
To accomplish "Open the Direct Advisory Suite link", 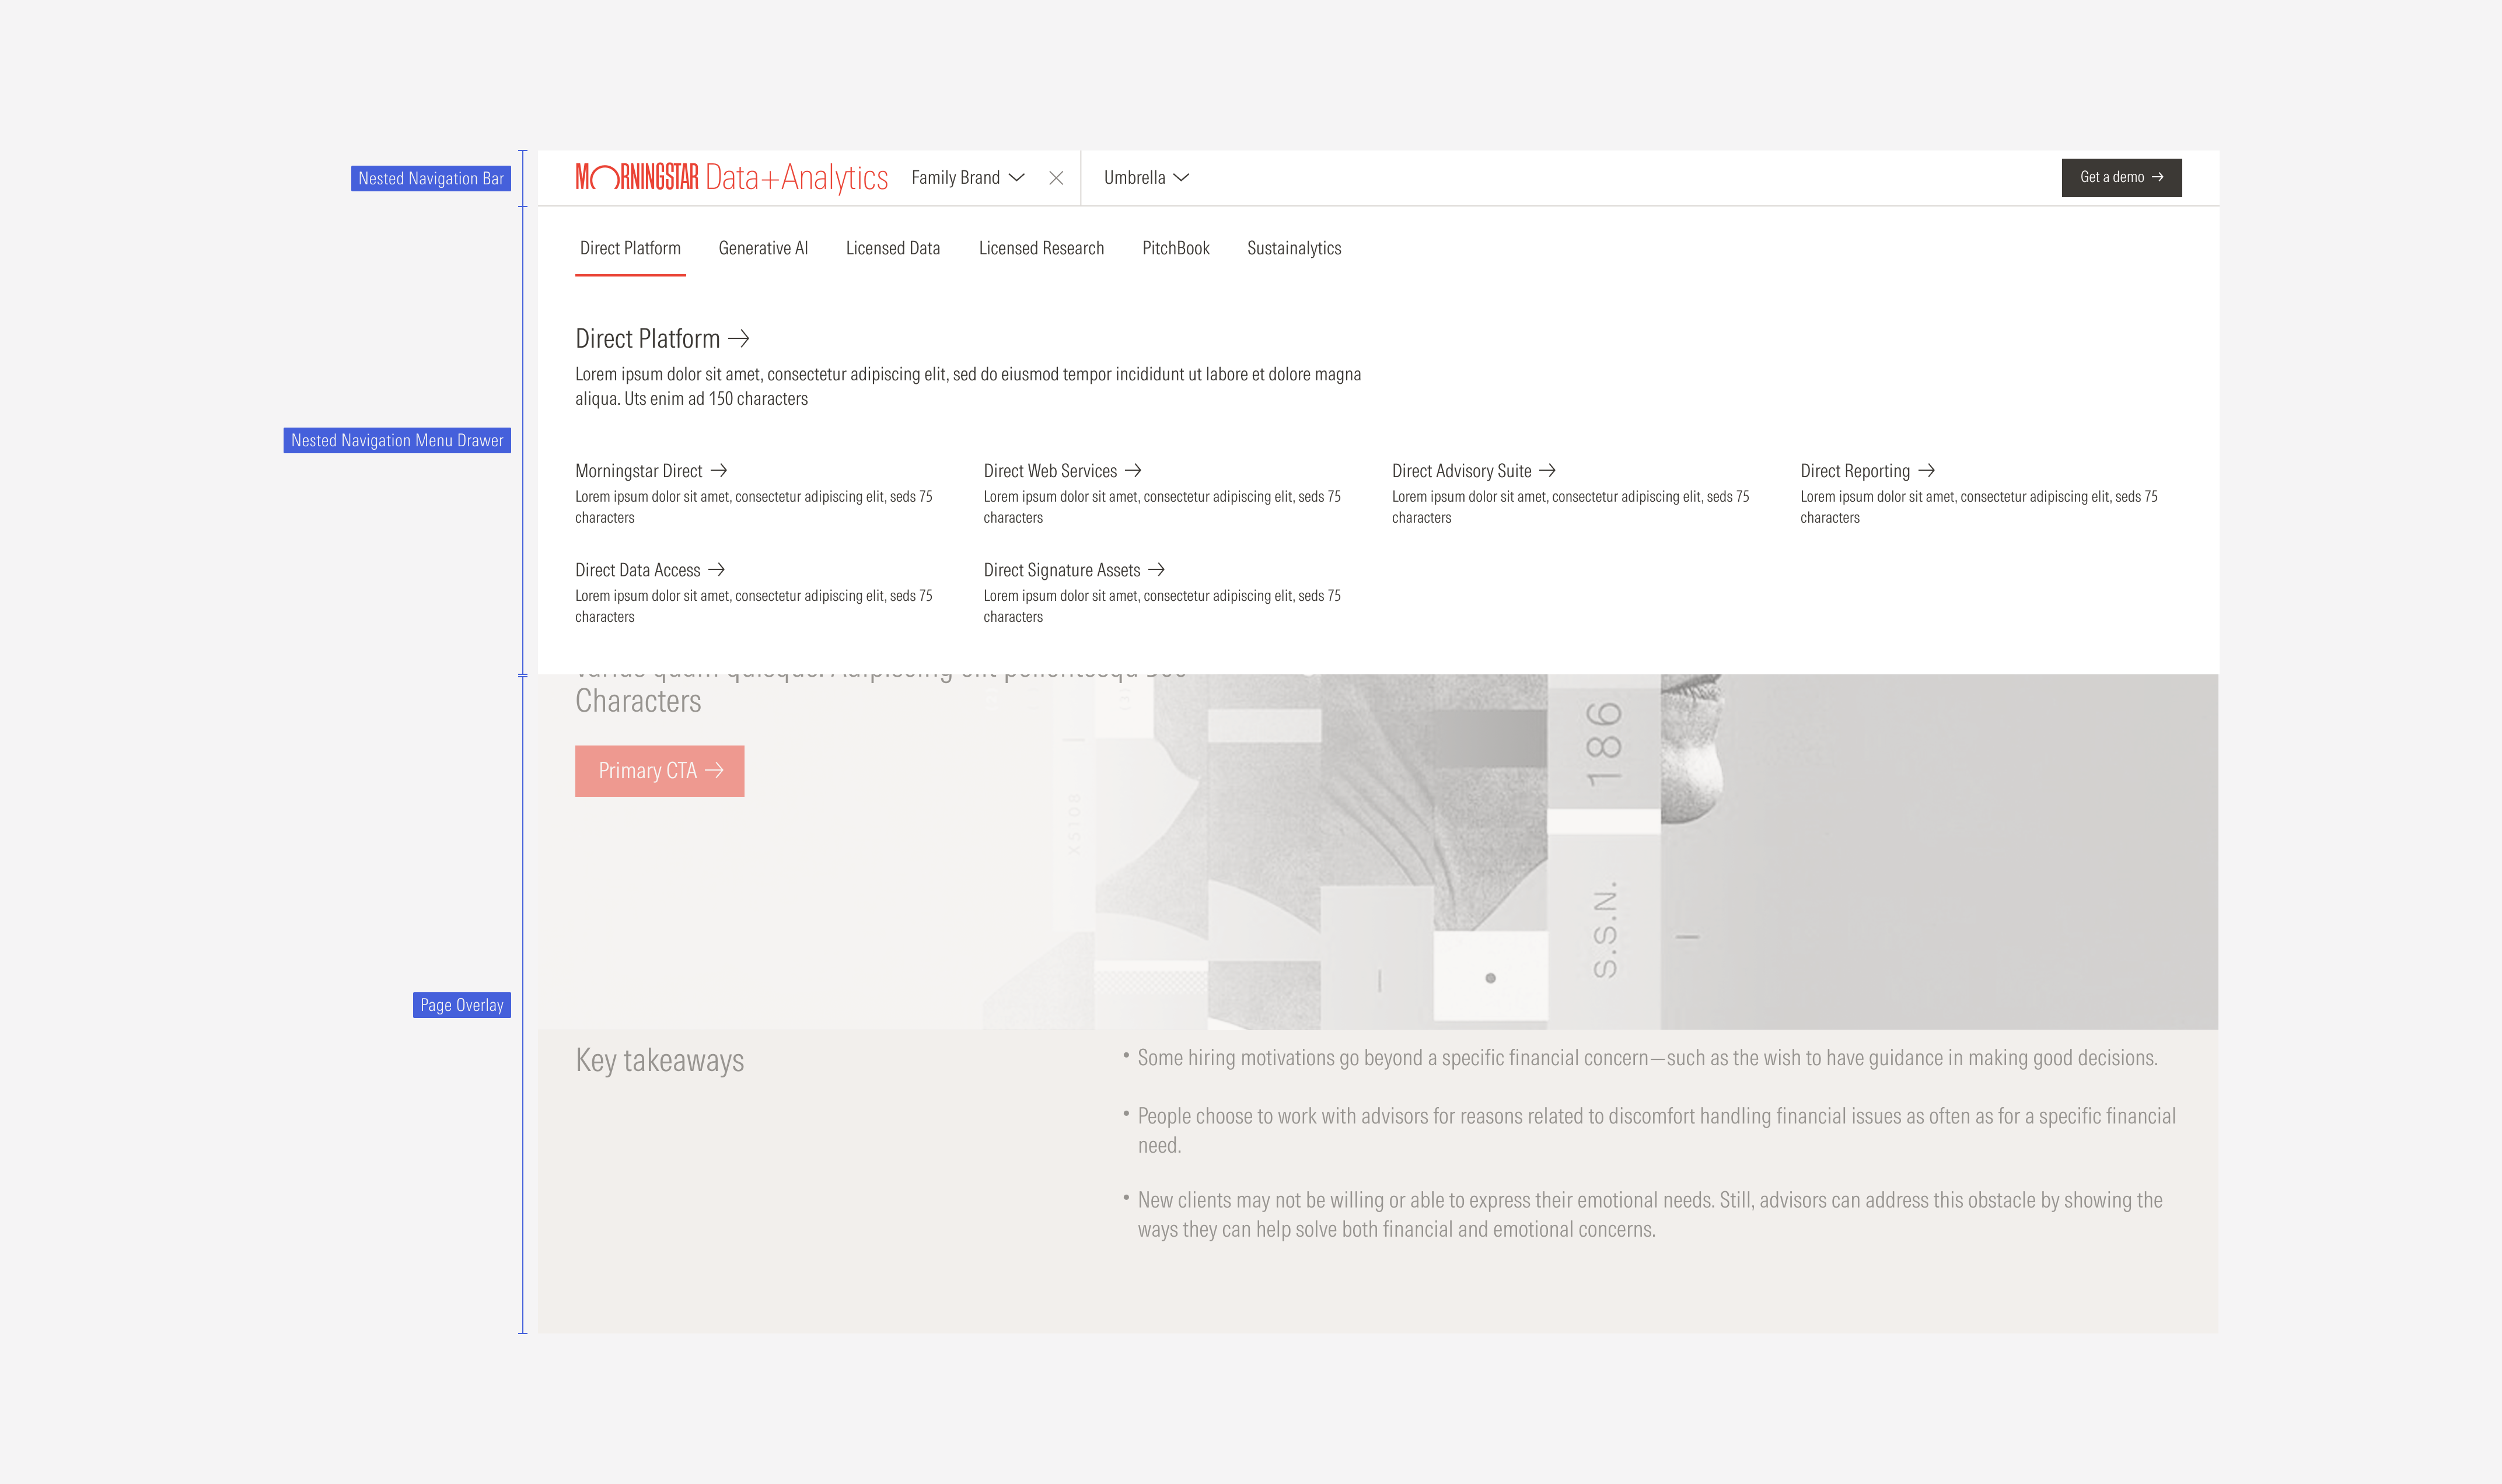I will [1461, 471].
